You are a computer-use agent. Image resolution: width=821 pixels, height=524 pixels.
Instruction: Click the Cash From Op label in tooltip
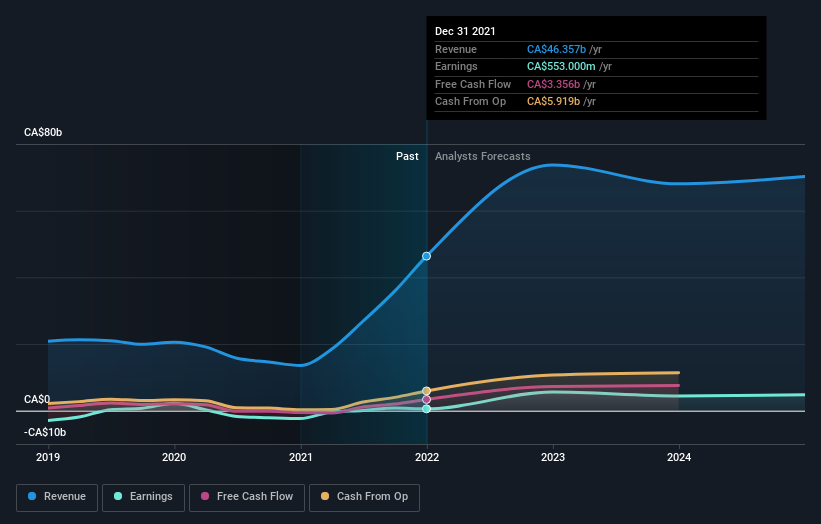(470, 102)
